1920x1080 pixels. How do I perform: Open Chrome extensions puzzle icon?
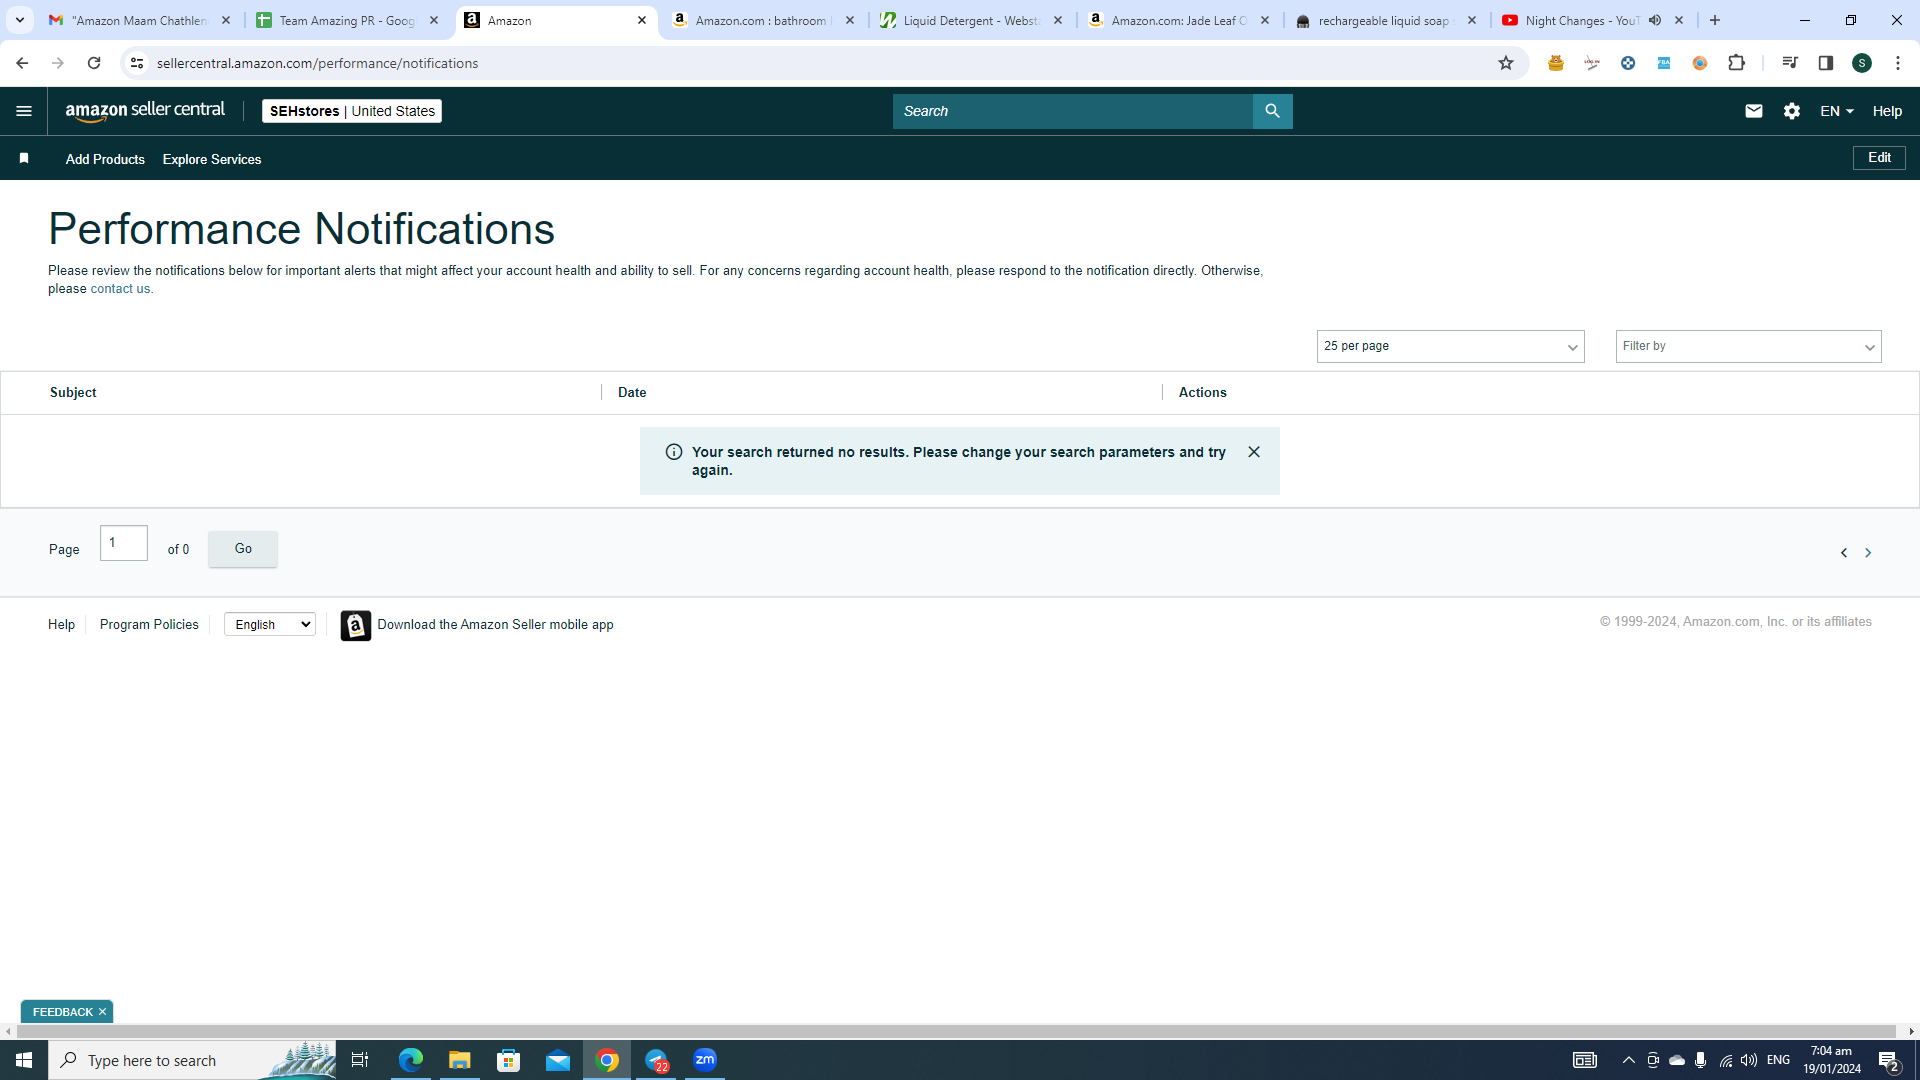point(1737,63)
